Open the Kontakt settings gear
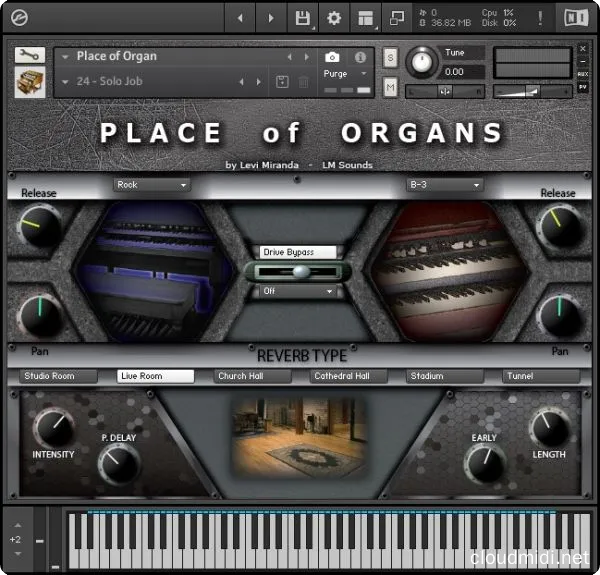The height and width of the screenshot is (575, 600). [334, 18]
